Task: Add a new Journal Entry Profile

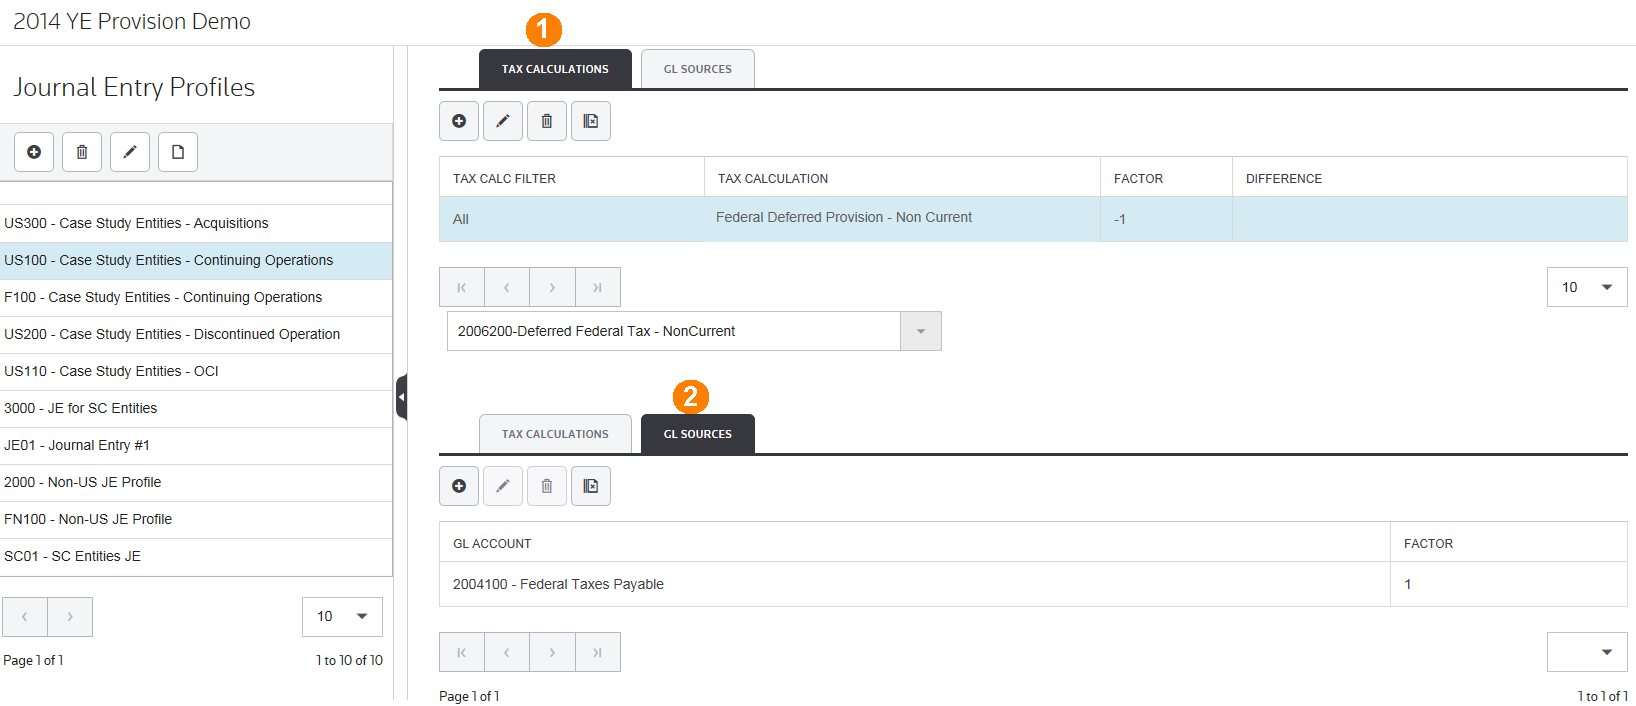Action: click(34, 152)
